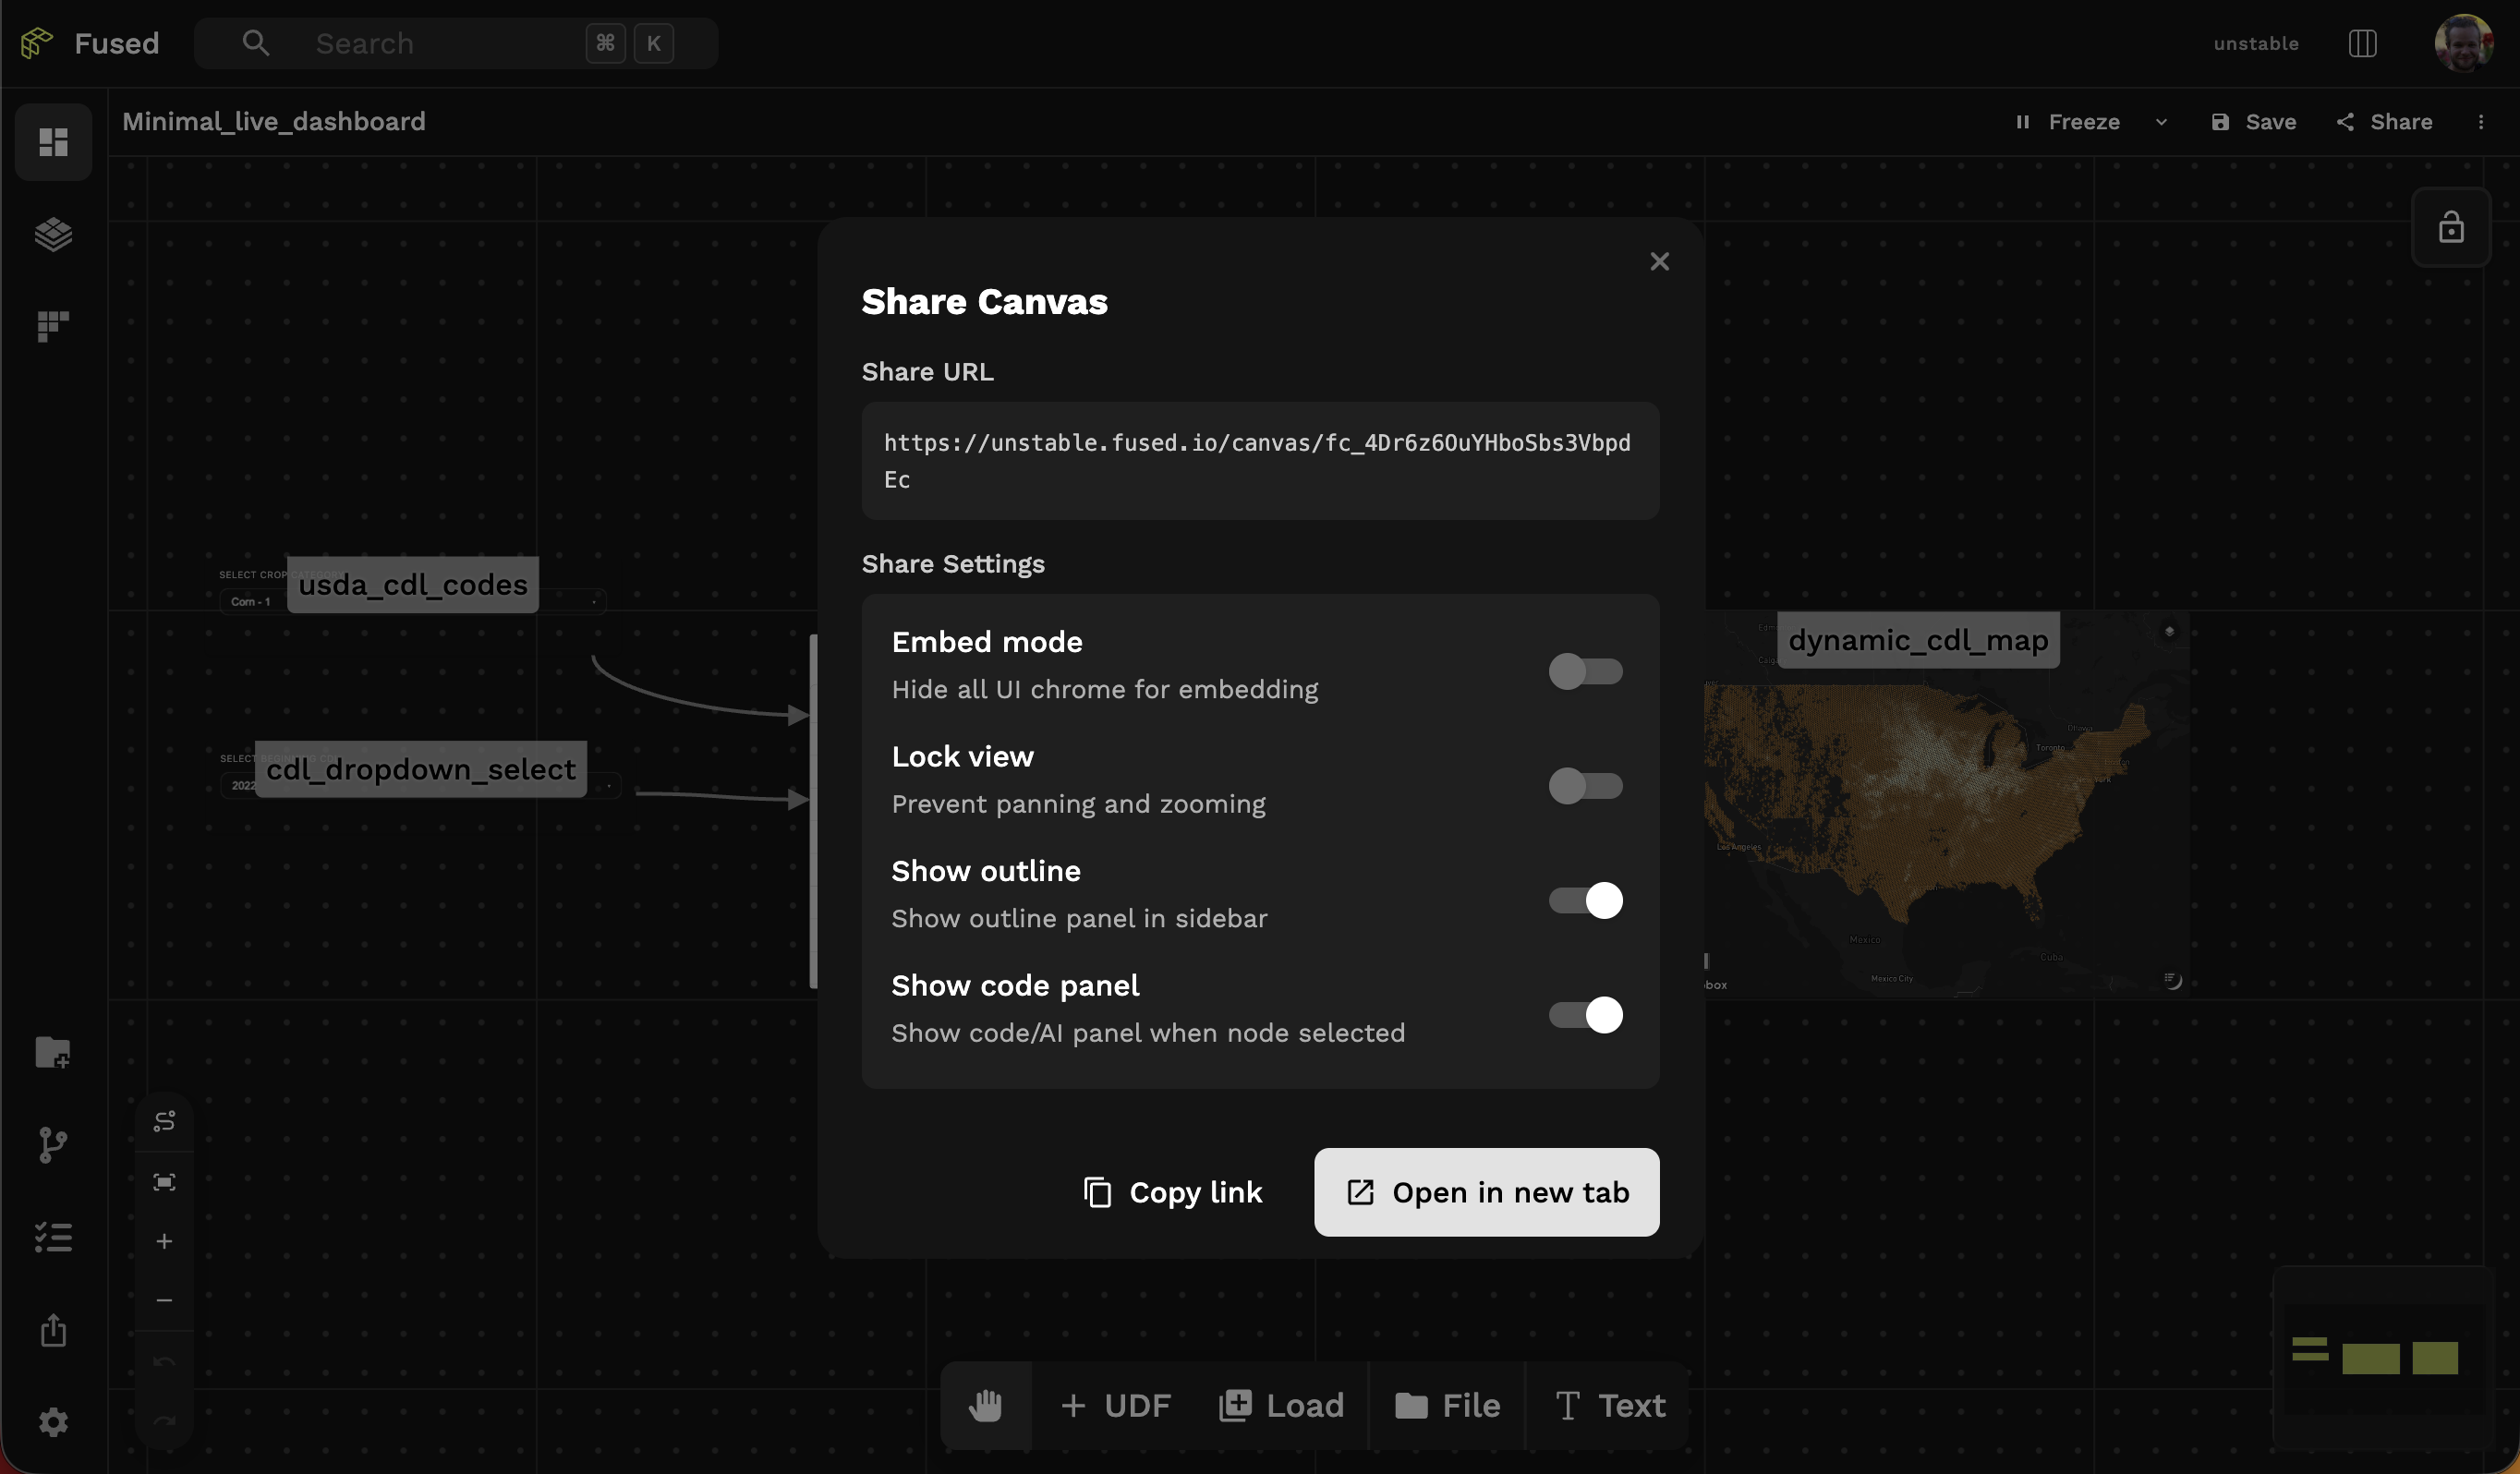Expand the Freeze dropdown chevron
Viewport: 2520px width, 1474px height.
2161,122
